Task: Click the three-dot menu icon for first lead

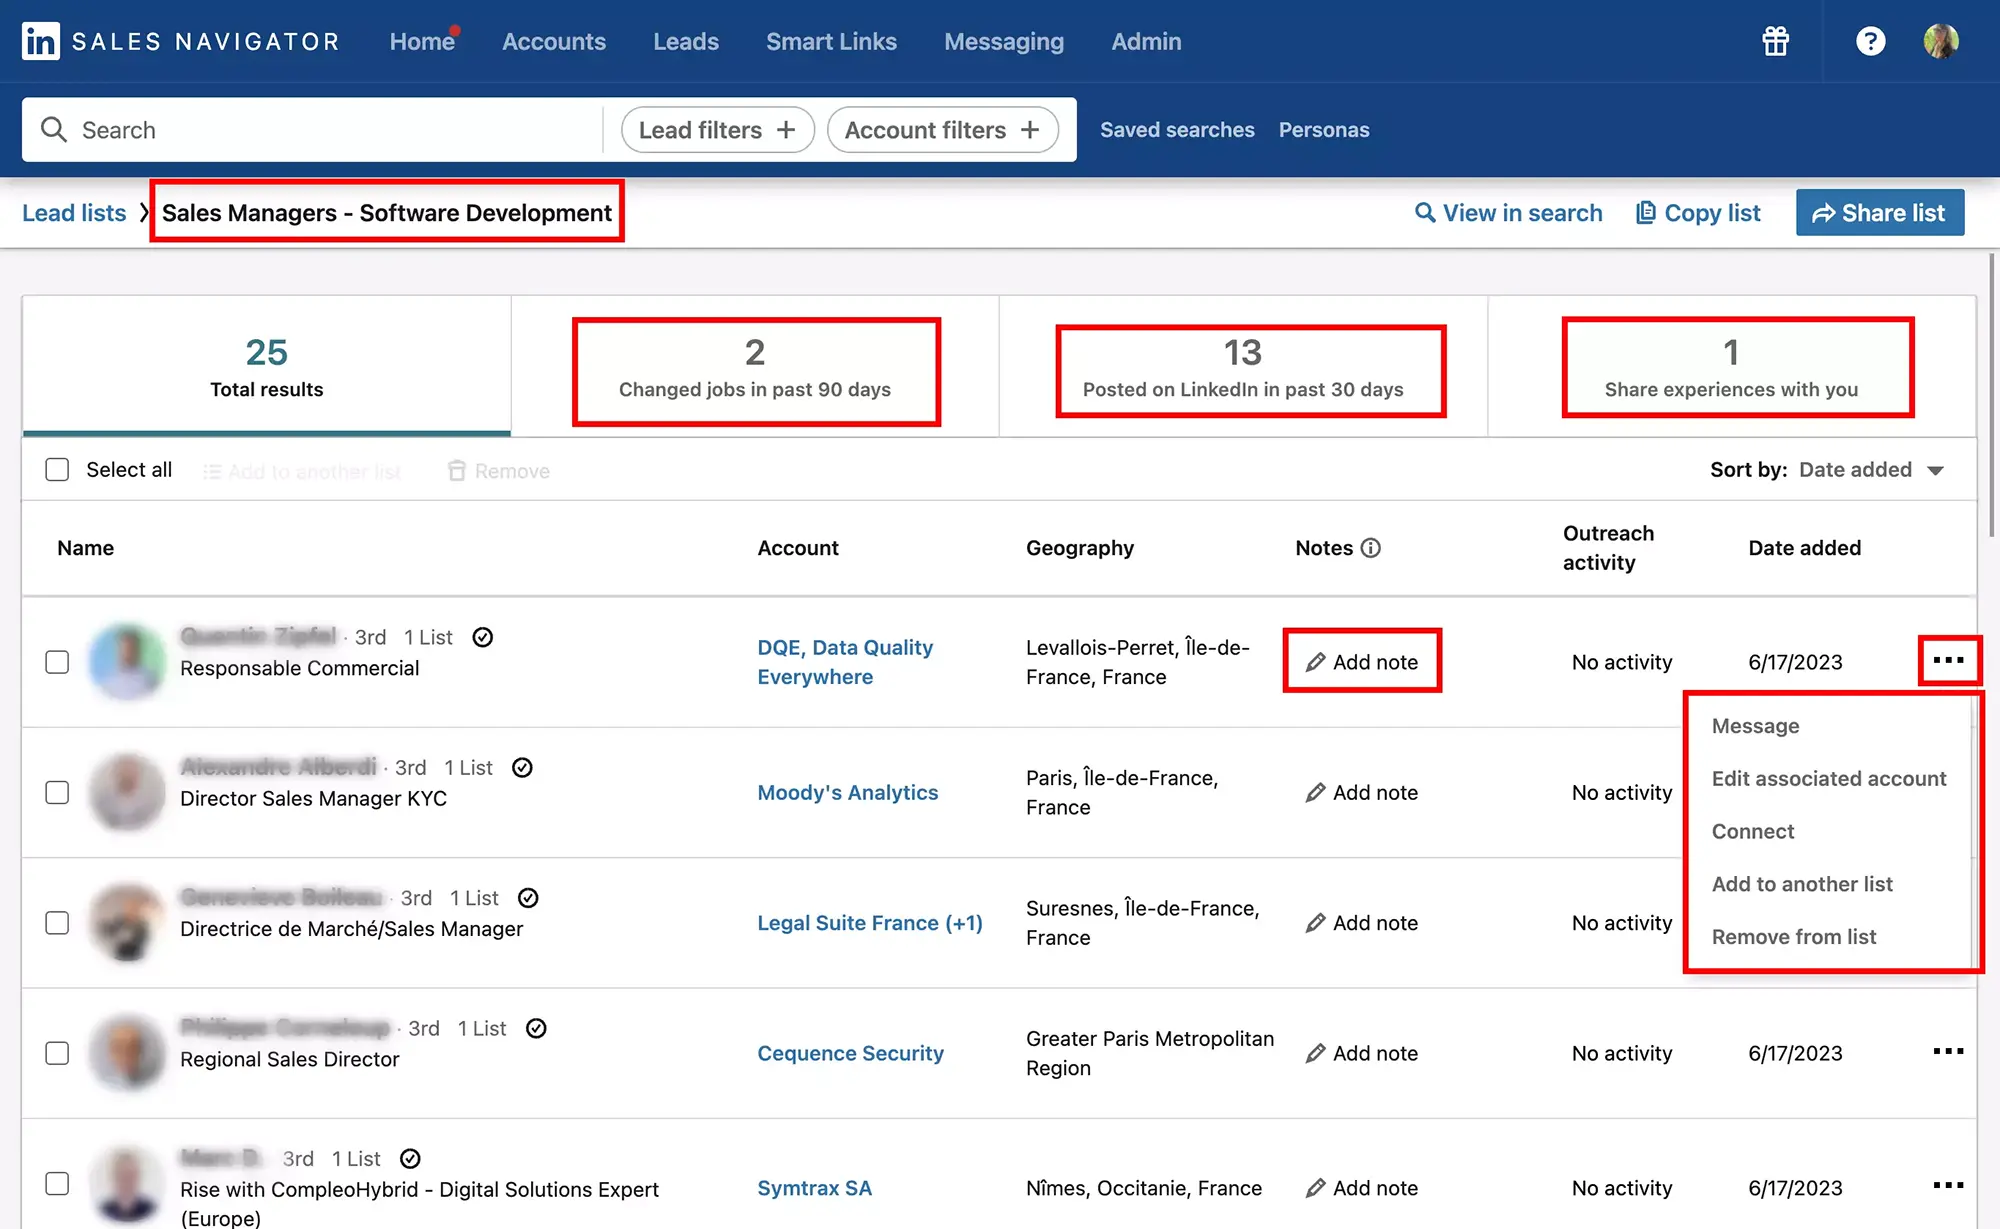Action: (x=1947, y=660)
